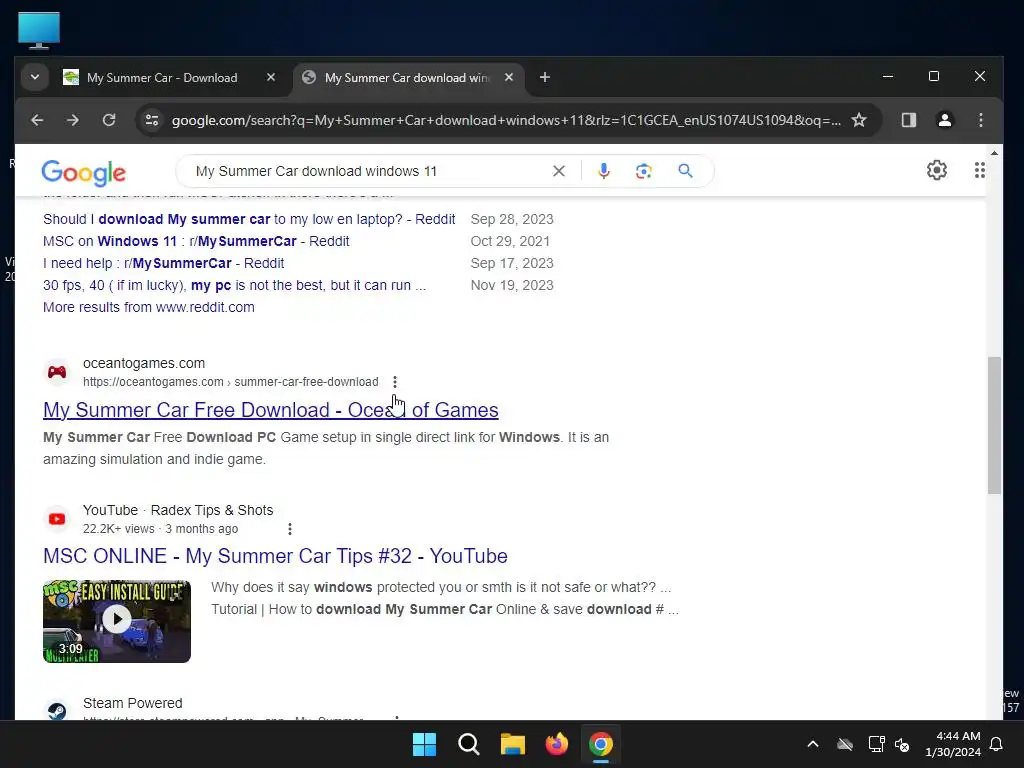Open more options for YouTube result
The height and width of the screenshot is (768, 1024).
tap(289, 529)
